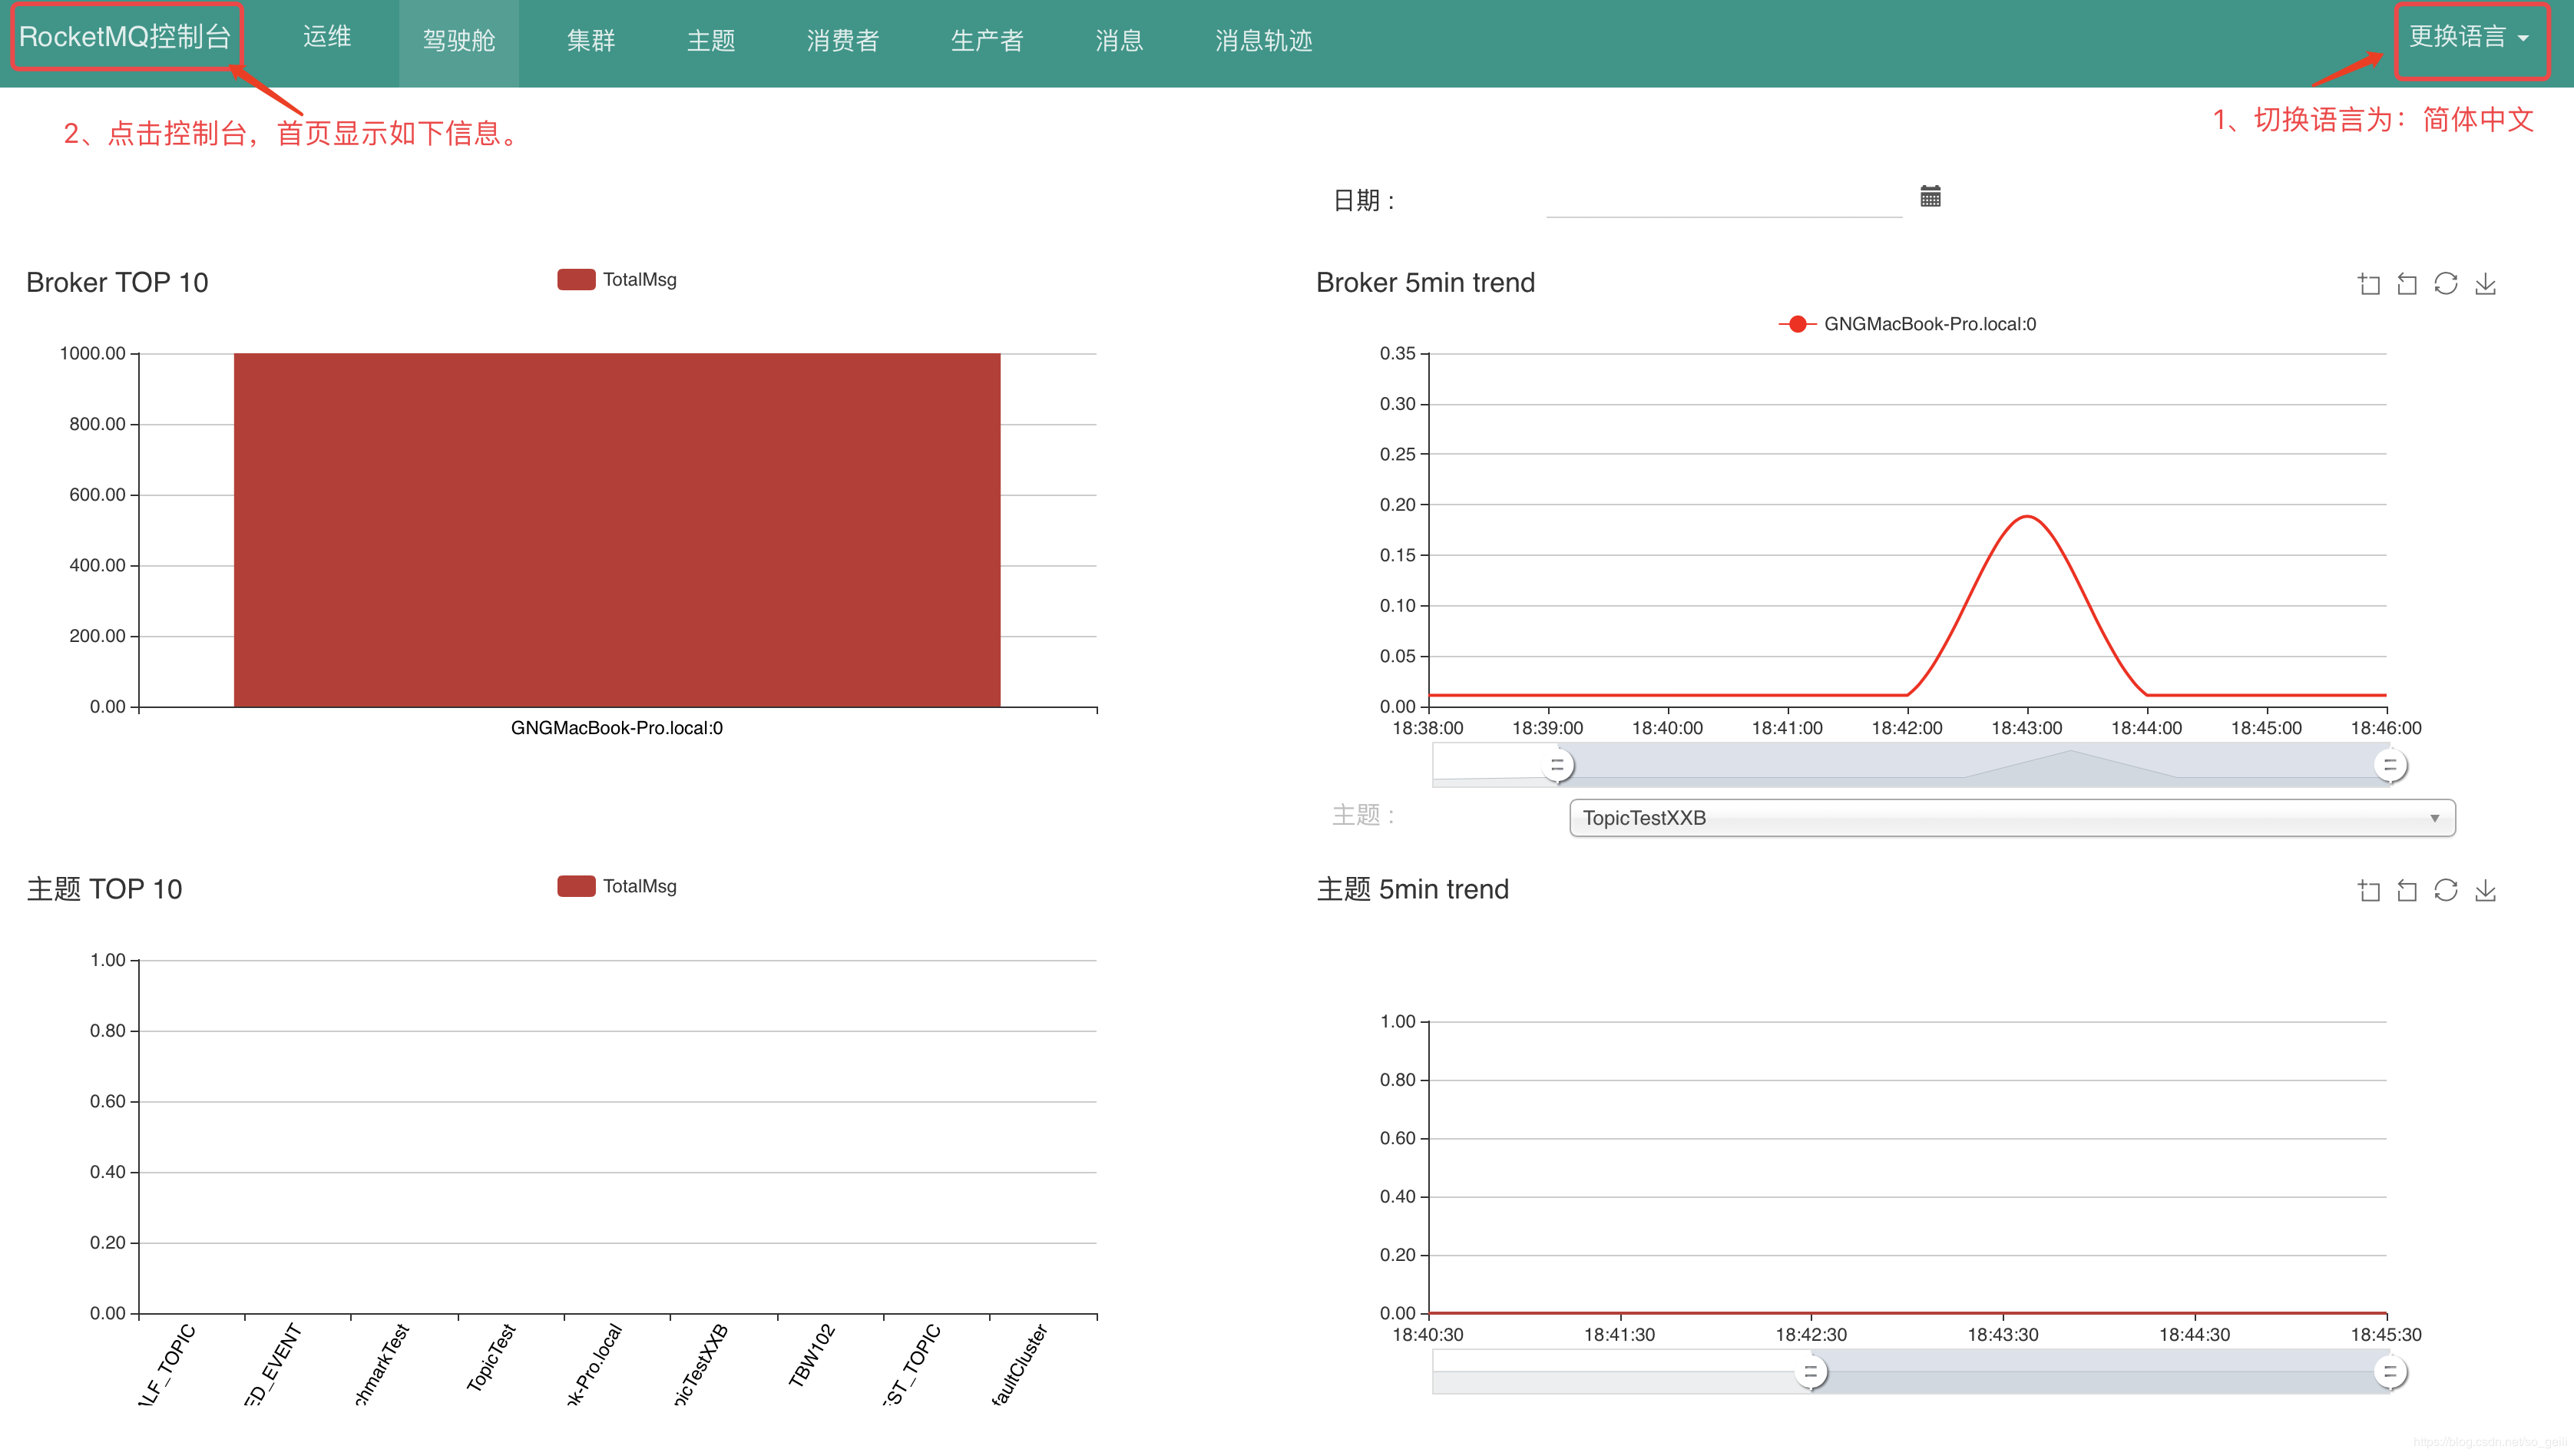This screenshot has height=1456, width=2574.
Task: Click data zoom icon in 主题 5min trend
Action: pyautogui.click(x=2368, y=891)
